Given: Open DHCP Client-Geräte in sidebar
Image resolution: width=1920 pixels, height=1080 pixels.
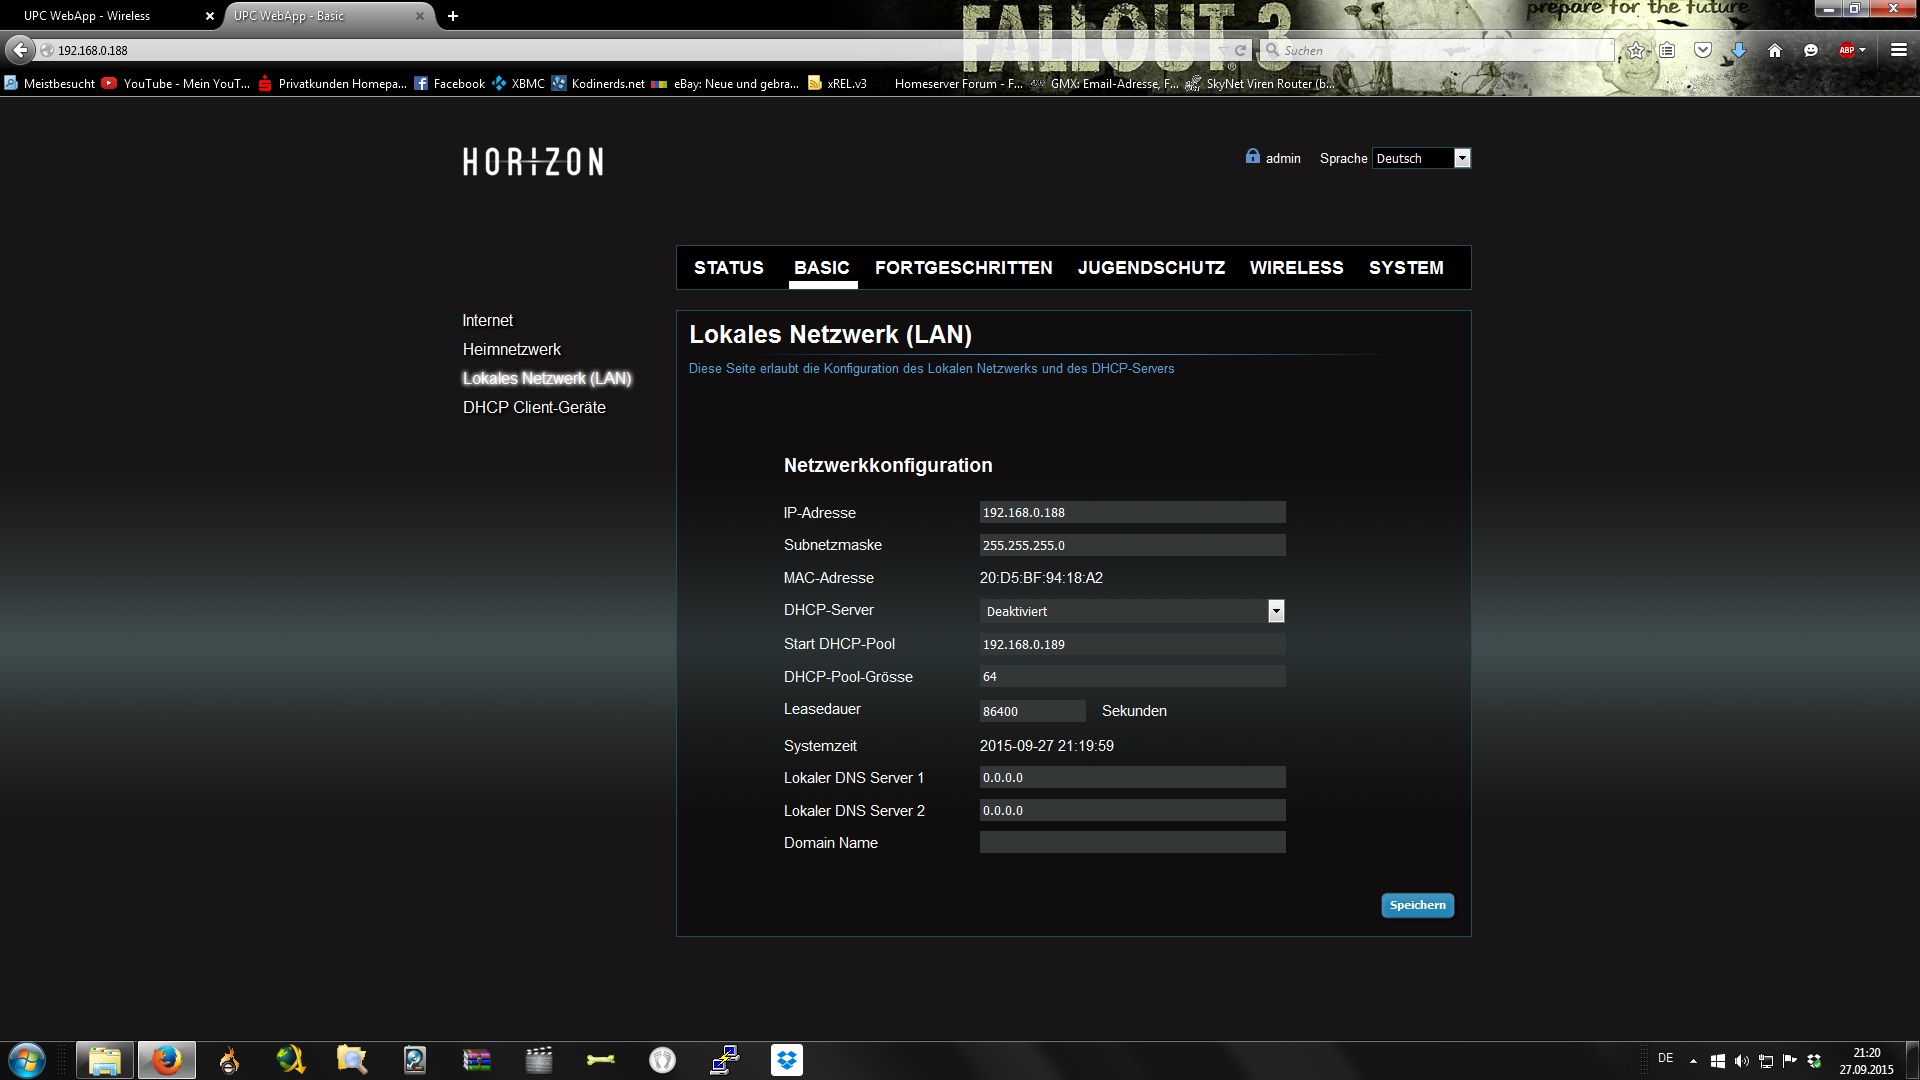Looking at the screenshot, I should (534, 407).
